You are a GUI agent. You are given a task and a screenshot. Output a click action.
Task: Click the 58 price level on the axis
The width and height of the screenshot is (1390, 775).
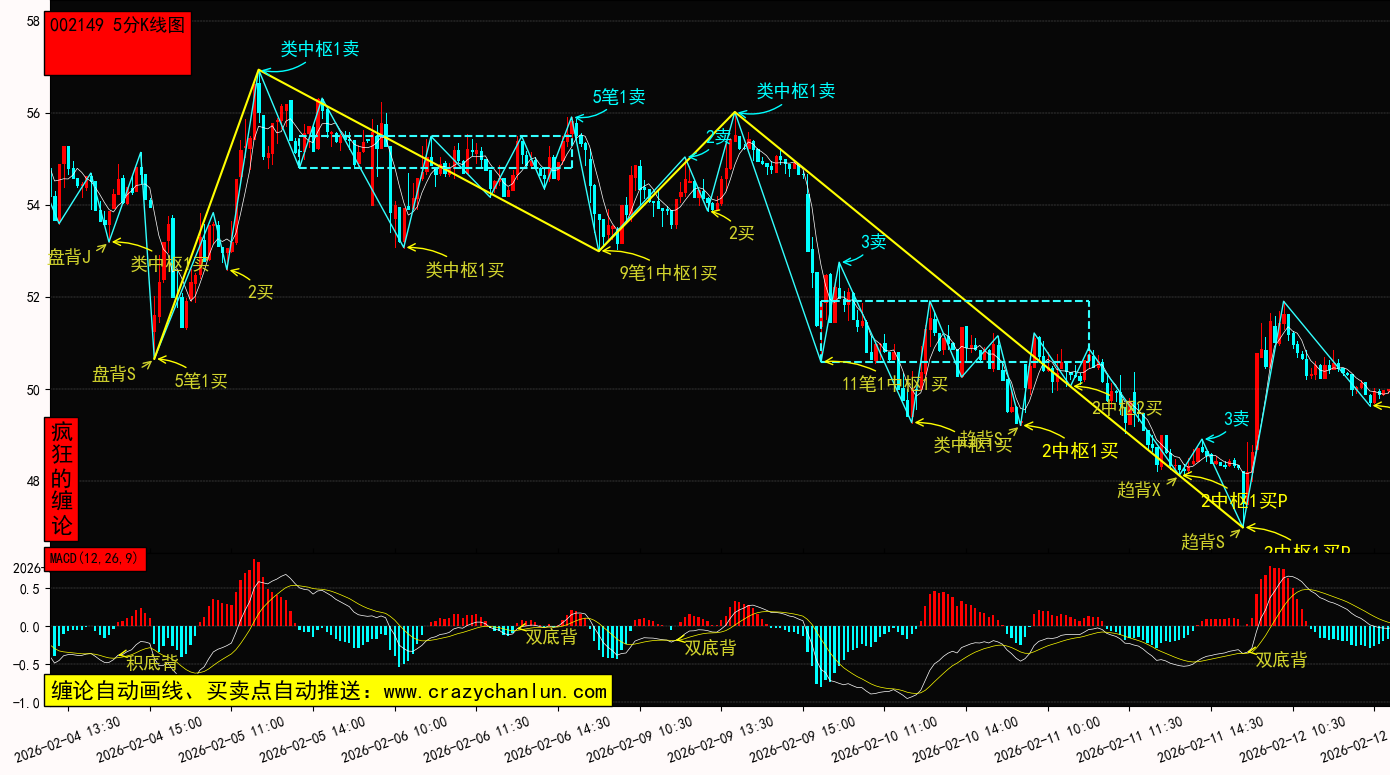33,21
